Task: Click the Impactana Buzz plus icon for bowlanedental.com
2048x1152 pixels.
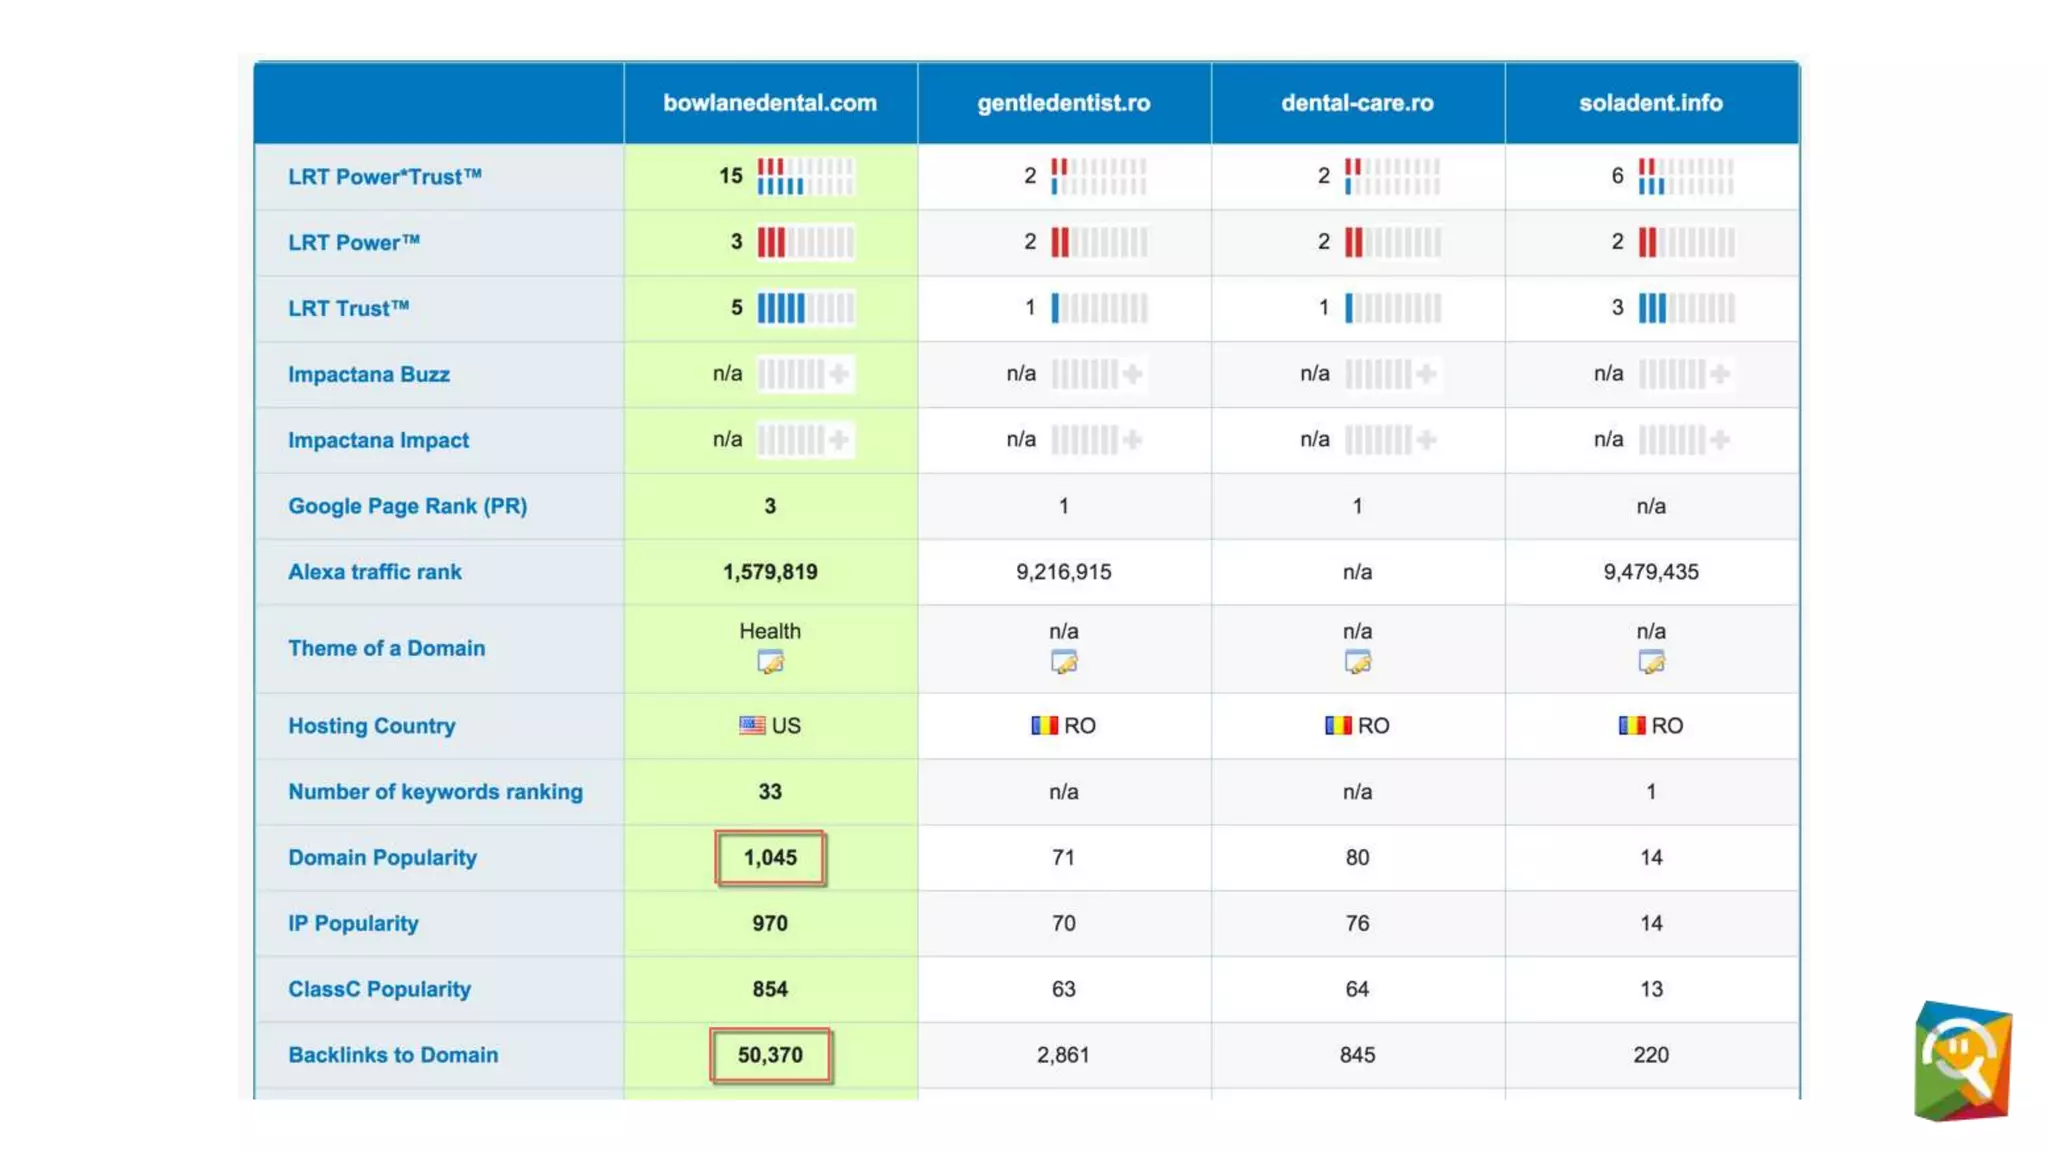Action: coord(839,374)
